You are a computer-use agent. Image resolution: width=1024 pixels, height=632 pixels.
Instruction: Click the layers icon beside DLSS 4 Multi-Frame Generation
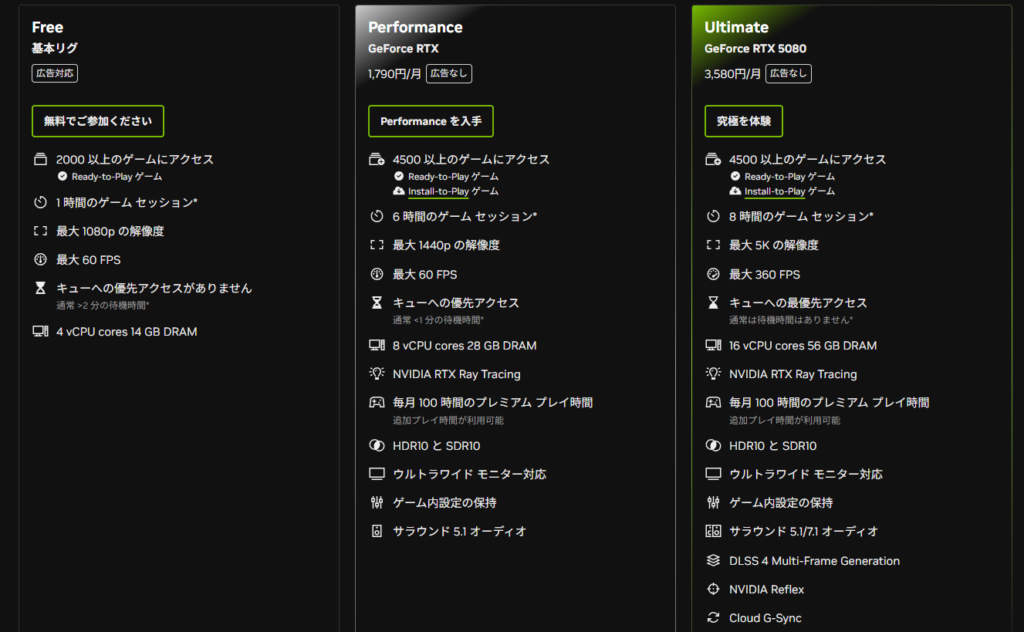point(713,561)
